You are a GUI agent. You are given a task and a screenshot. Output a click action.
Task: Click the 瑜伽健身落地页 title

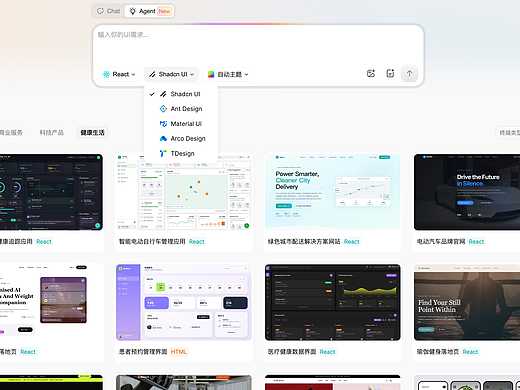coord(438,352)
